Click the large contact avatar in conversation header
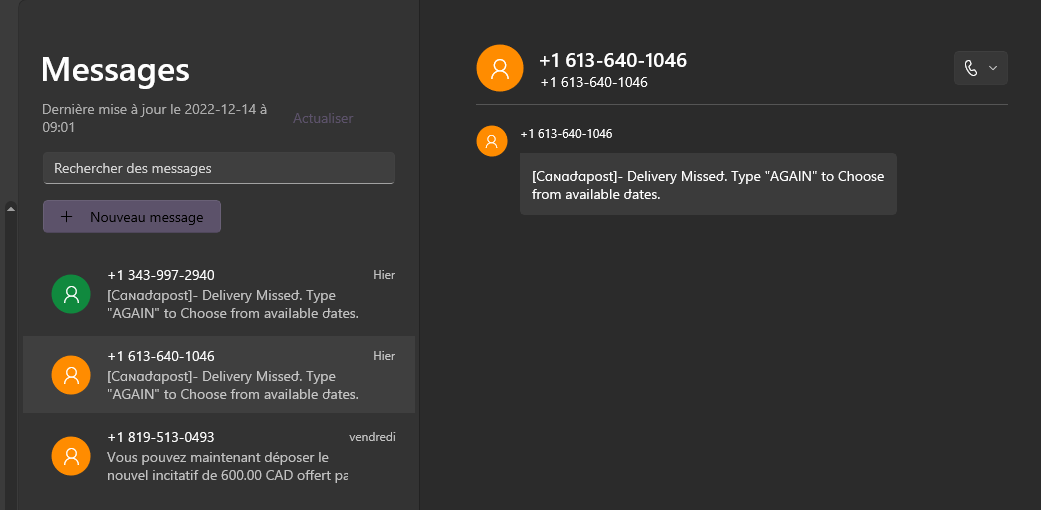The image size is (1041, 510). 500,69
